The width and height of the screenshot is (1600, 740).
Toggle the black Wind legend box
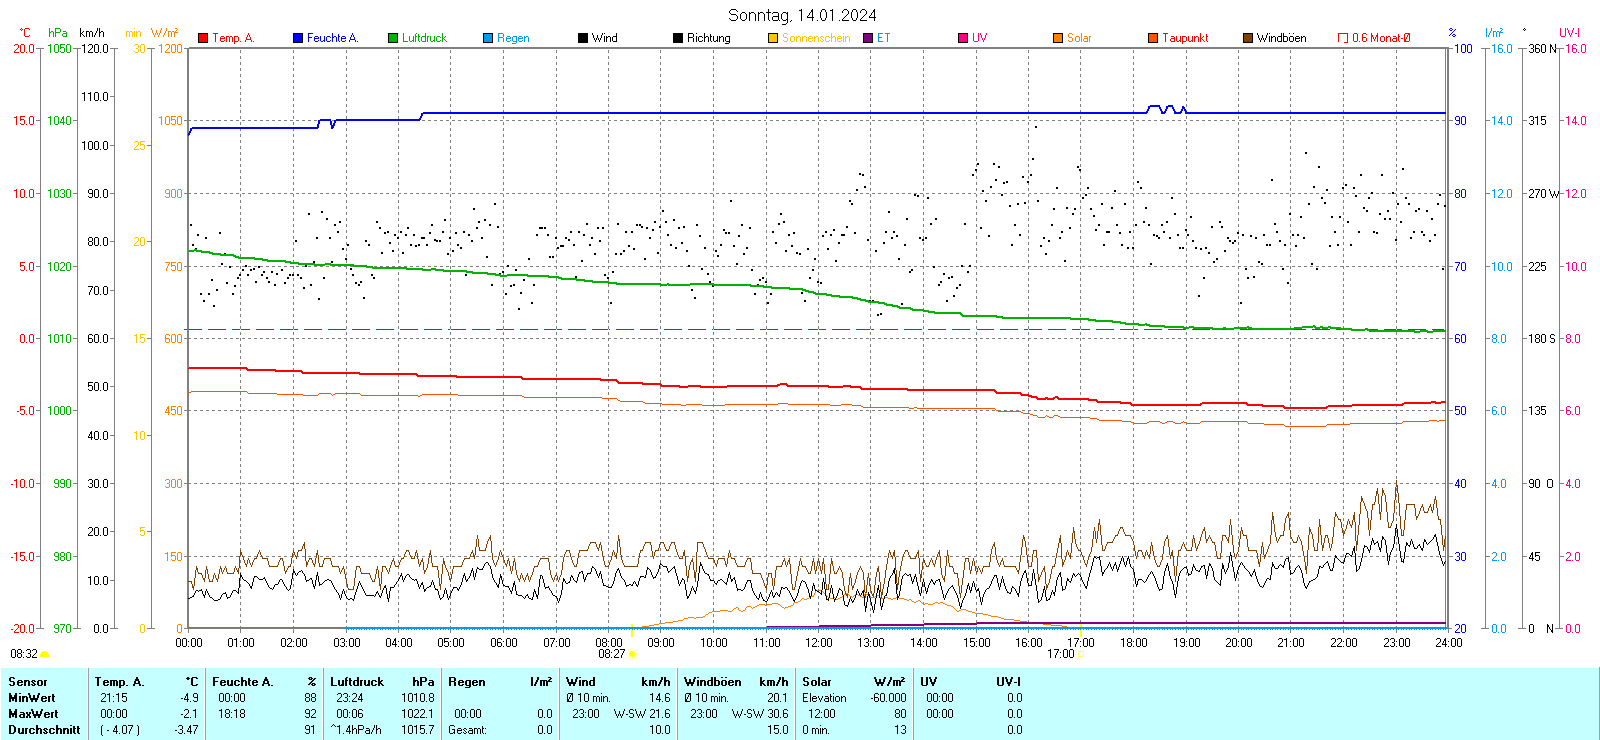pos(583,38)
